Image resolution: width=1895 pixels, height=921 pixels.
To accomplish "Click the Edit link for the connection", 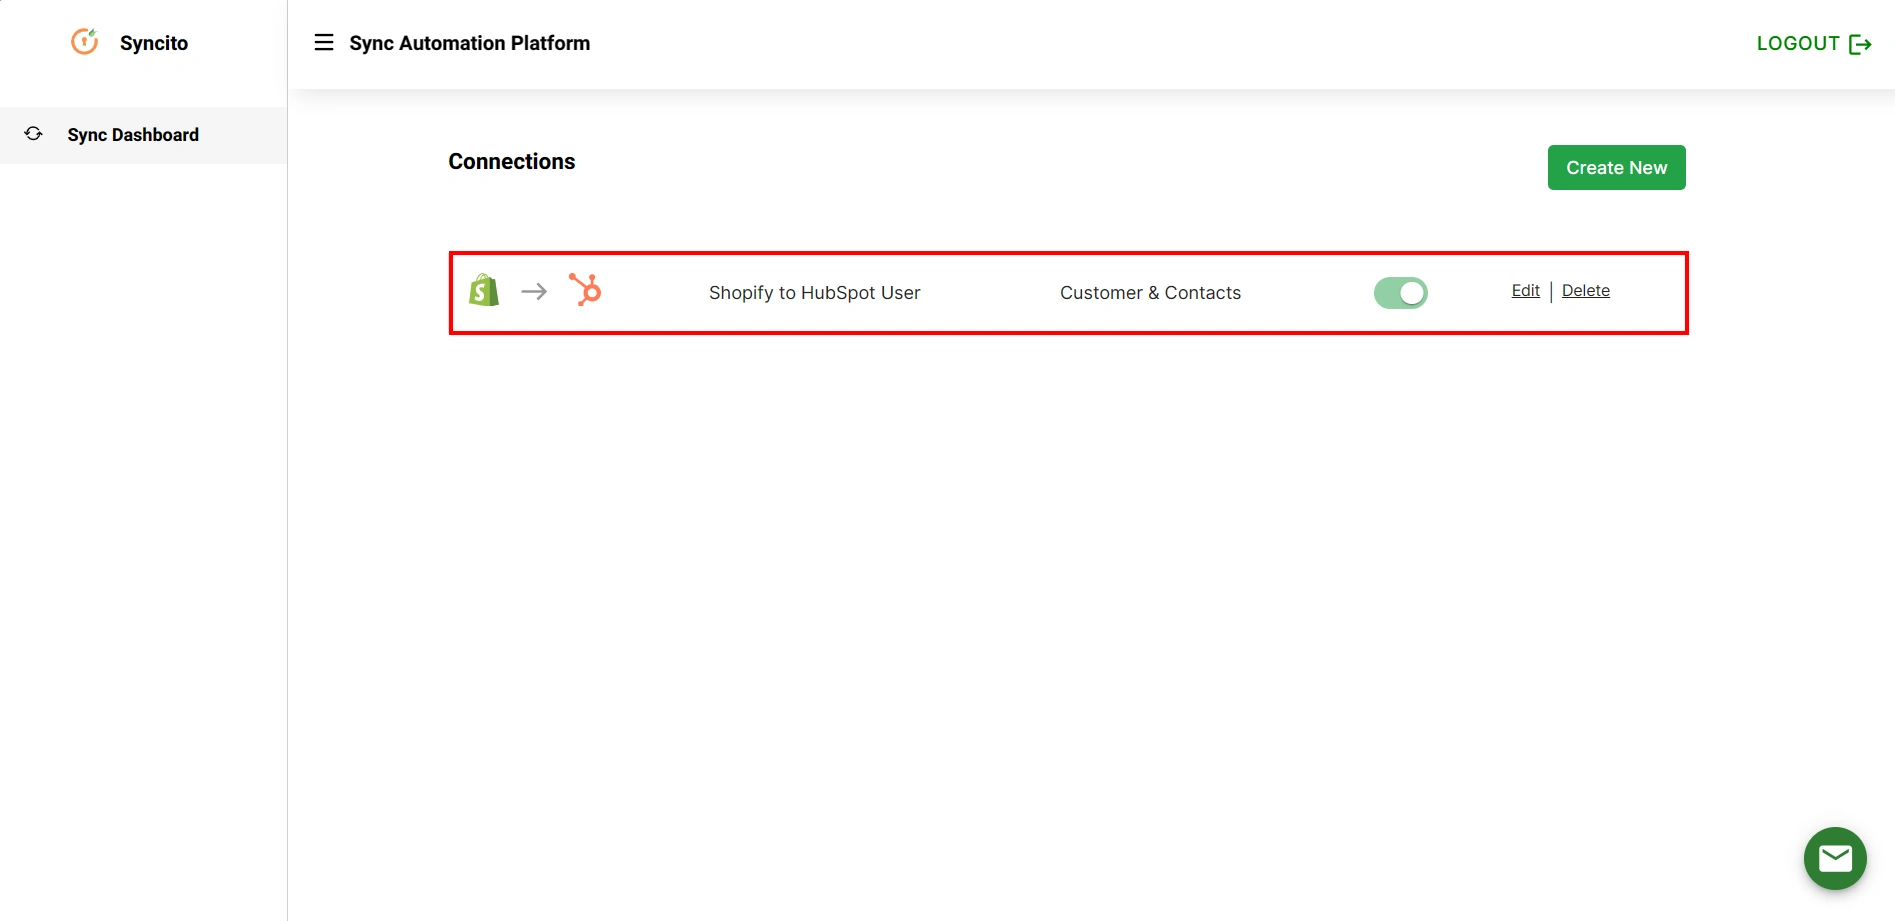I will coord(1524,290).
